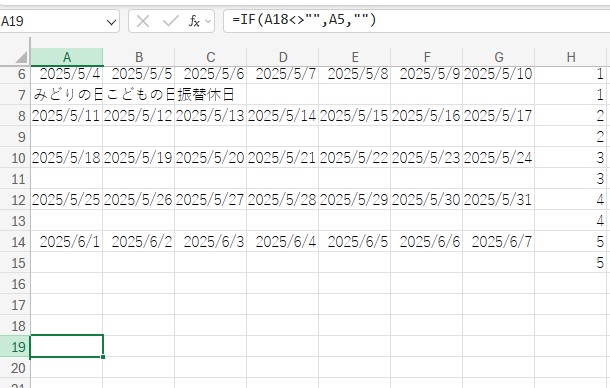Viewport: 610px width, 388px height.
Task: Click cell containing 2025/5/27
Action: click(211, 200)
